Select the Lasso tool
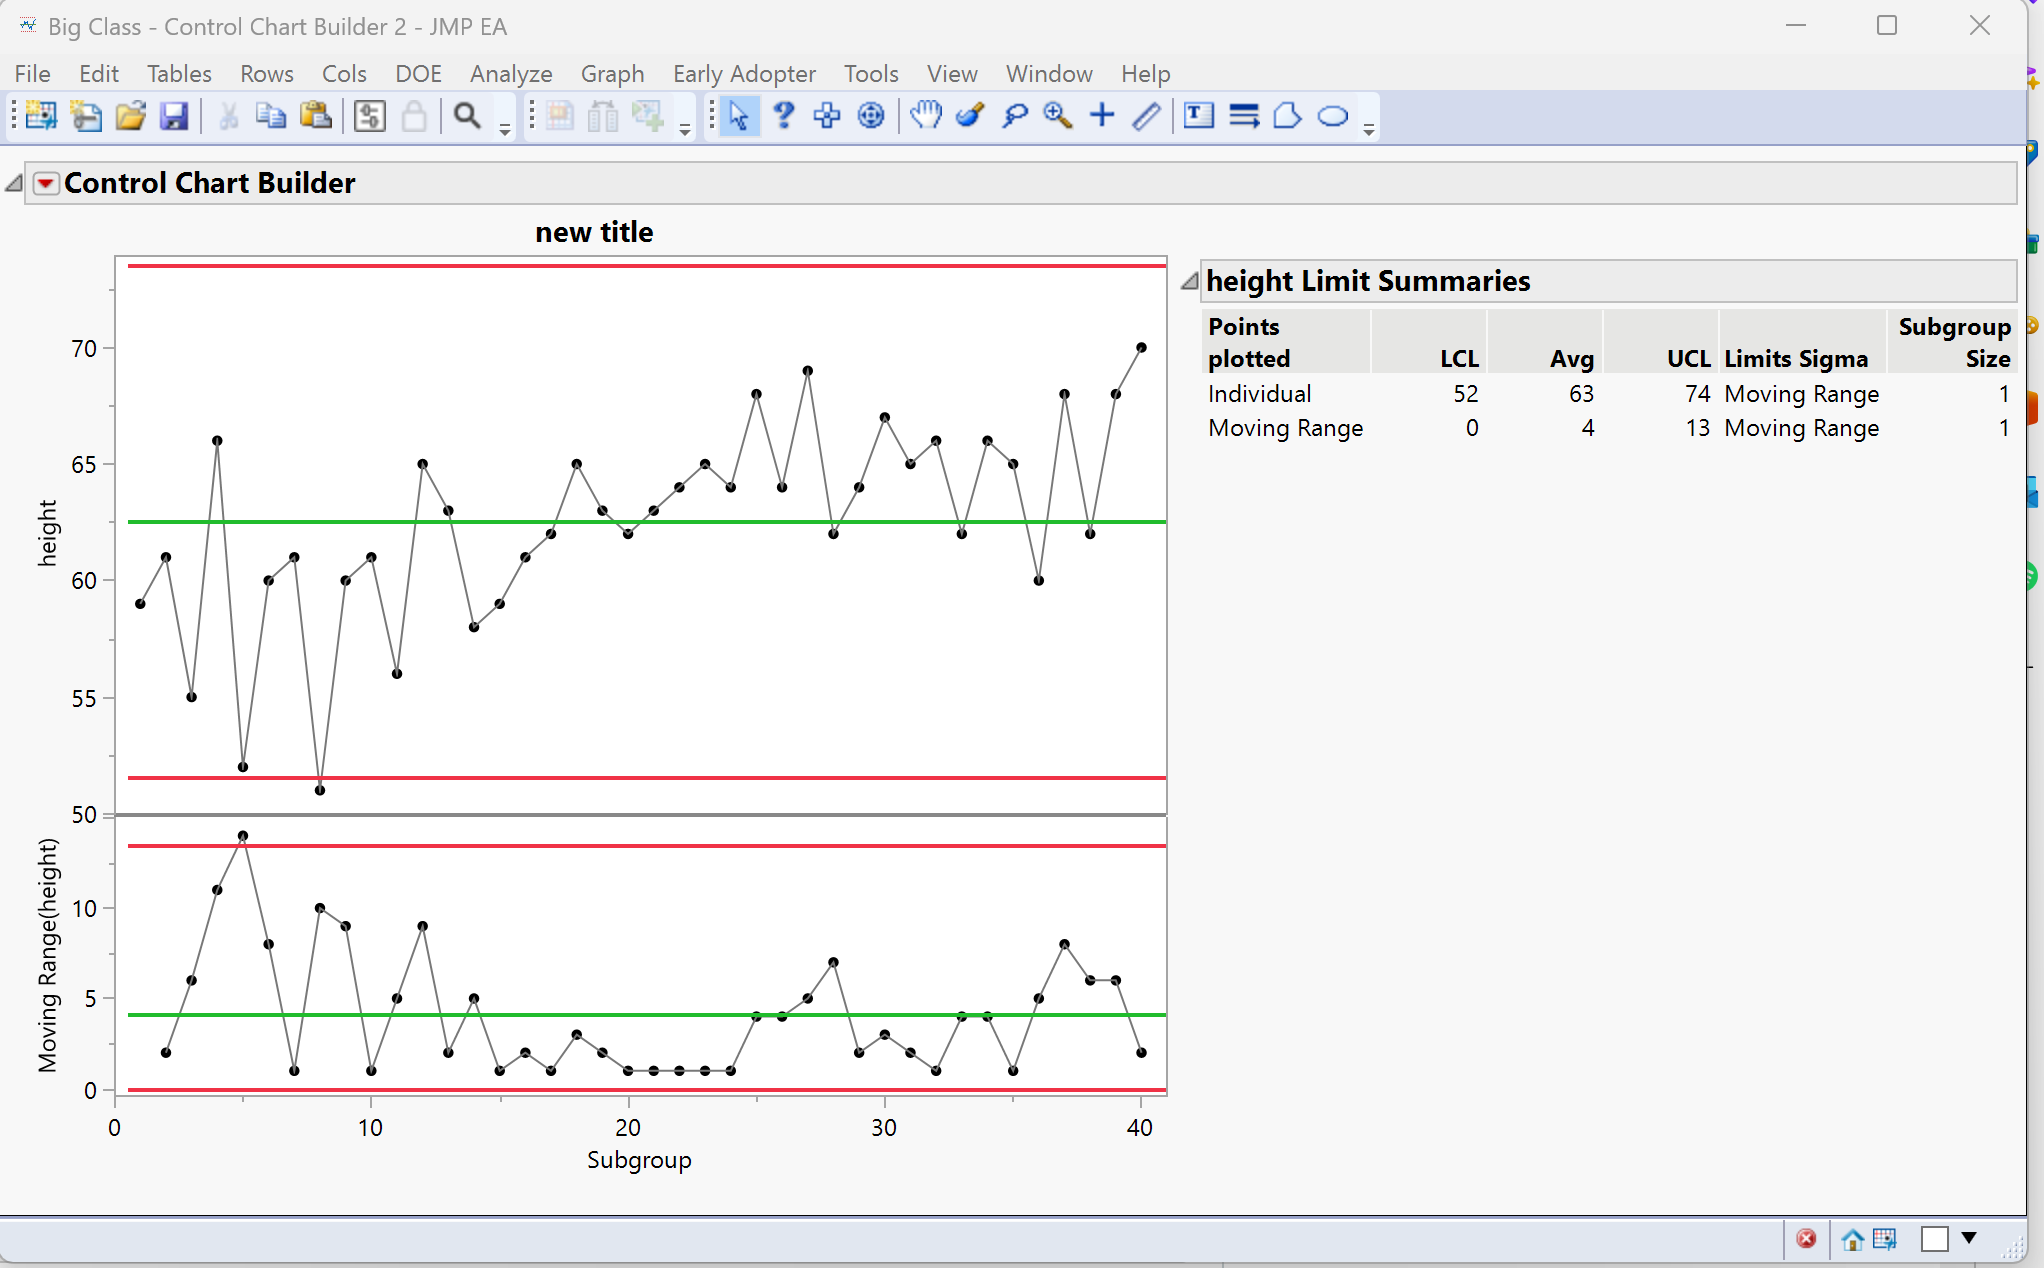 point(1014,116)
